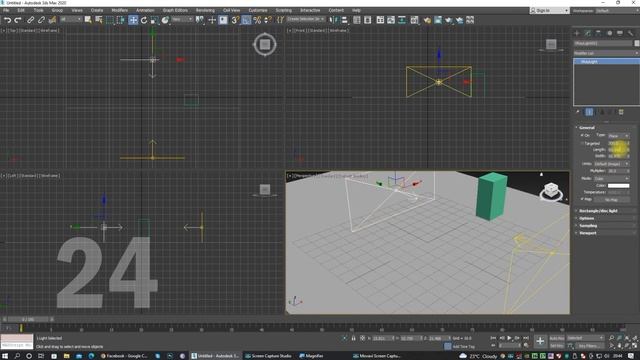The height and width of the screenshot is (360, 640).
Task: Open the Help menu
Action: click(x=356, y=10)
